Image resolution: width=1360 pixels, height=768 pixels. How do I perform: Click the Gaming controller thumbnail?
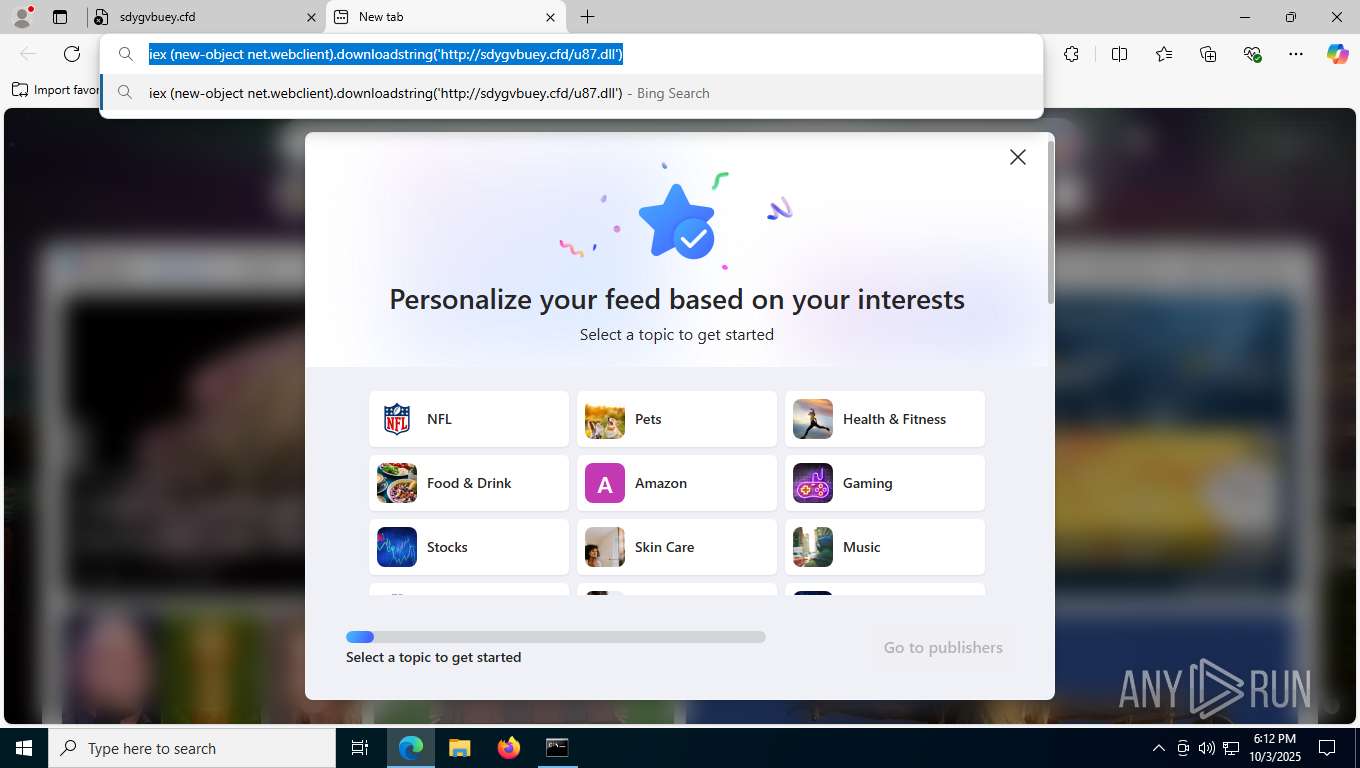coord(813,483)
